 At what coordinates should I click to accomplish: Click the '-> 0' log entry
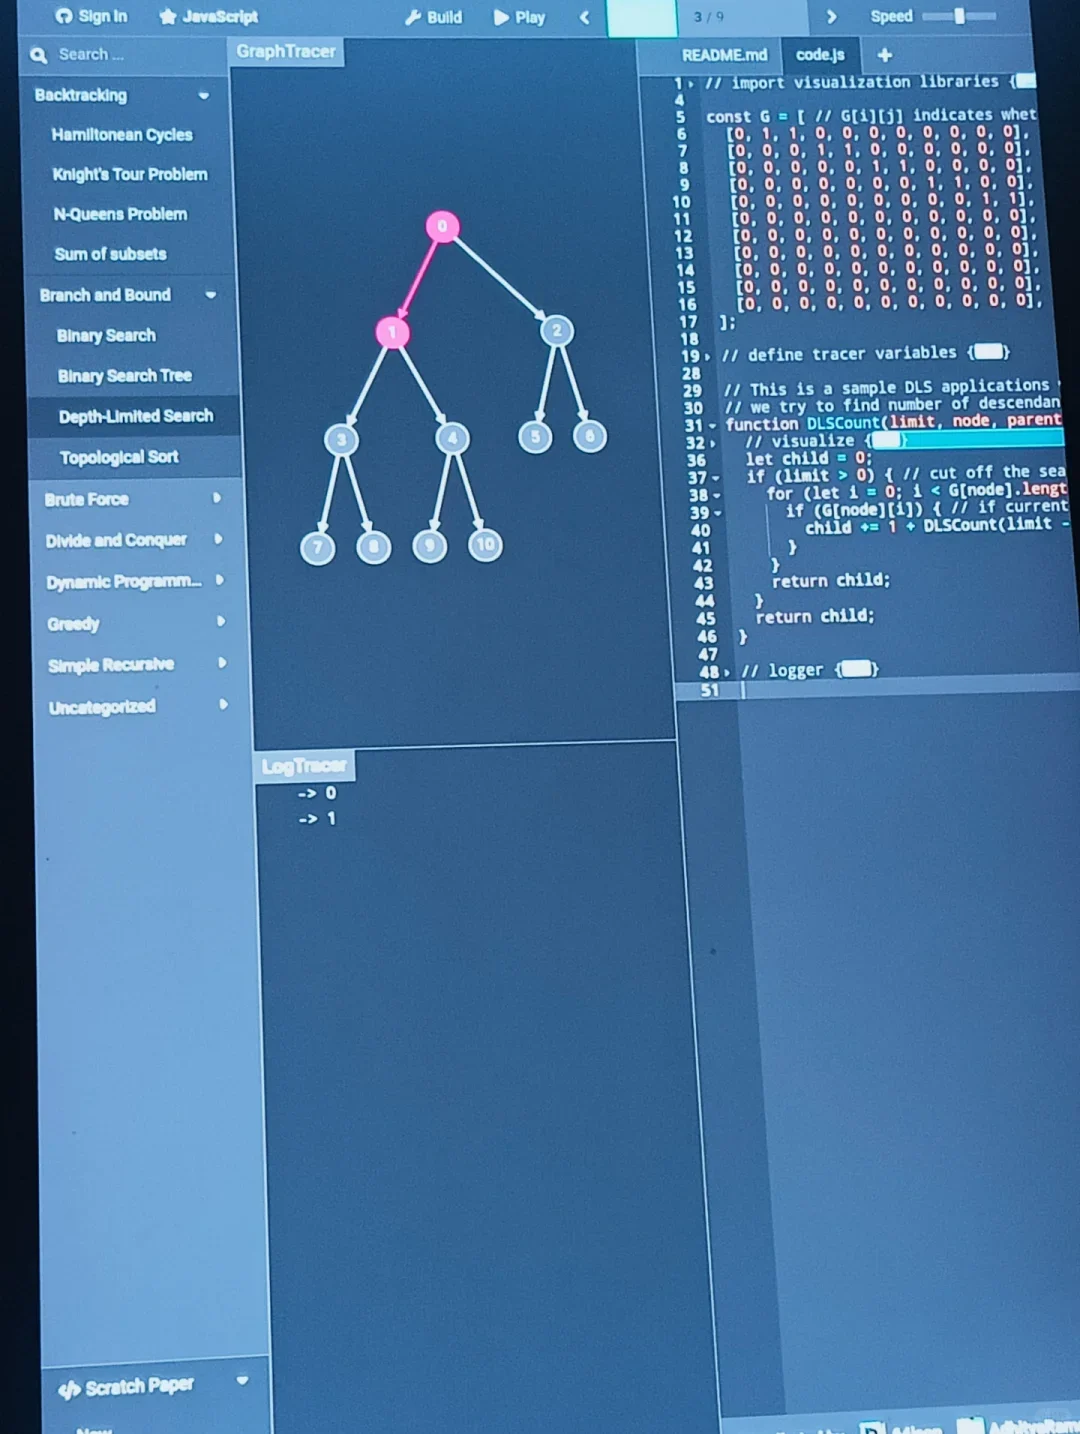pyautogui.click(x=316, y=793)
